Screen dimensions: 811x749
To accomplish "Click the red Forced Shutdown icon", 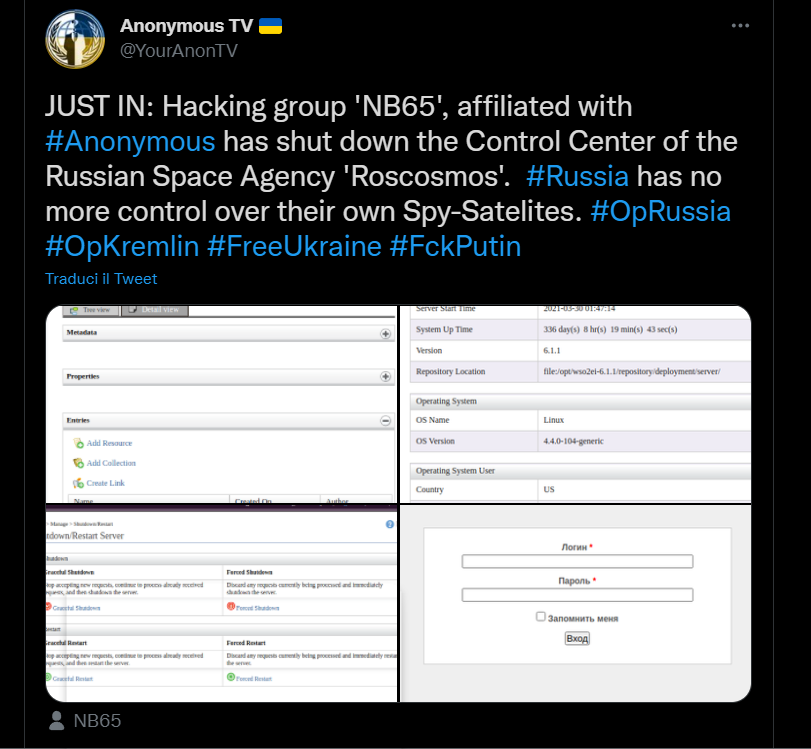I will [231, 606].
